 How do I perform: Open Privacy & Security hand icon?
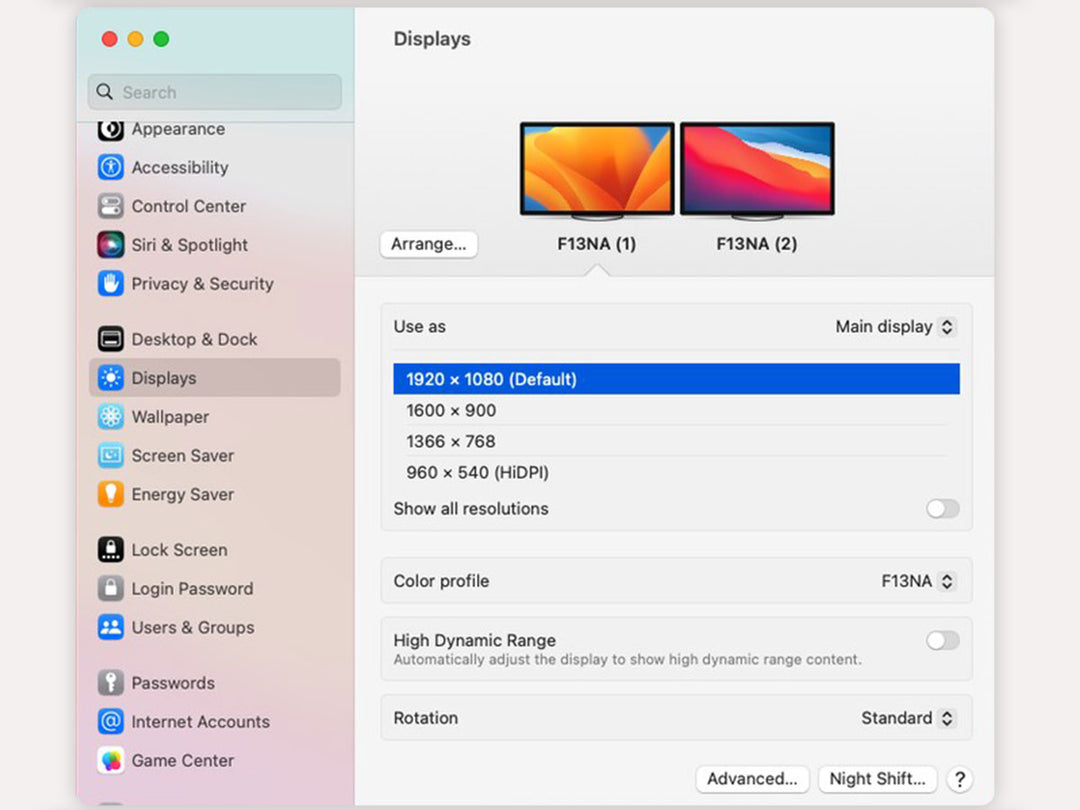click(x=111, y=284)
